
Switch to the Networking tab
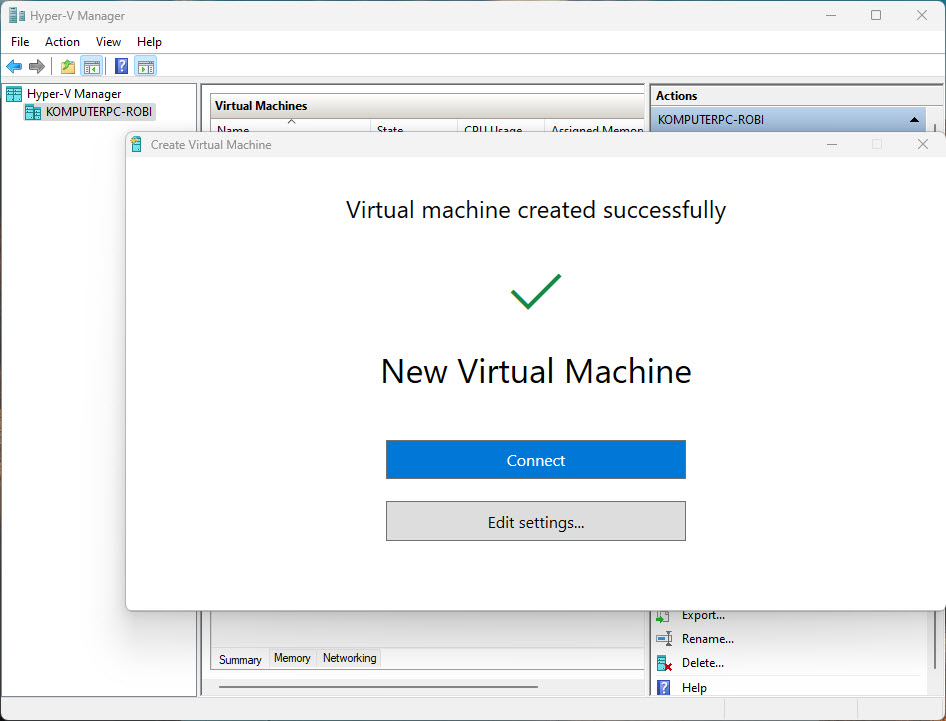point(348,658)
